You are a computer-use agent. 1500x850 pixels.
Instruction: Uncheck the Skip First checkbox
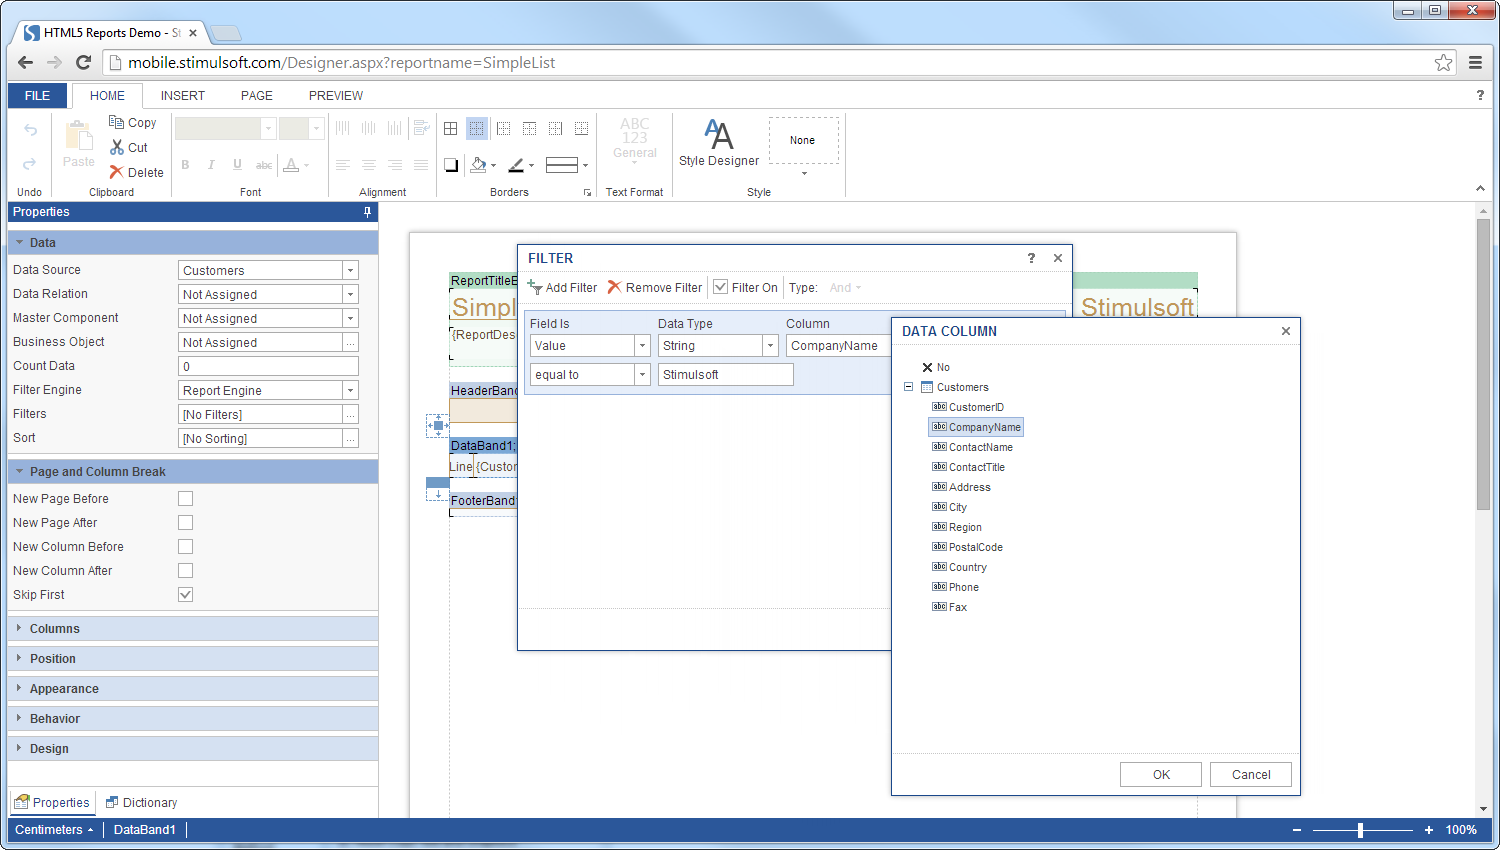(185, 594)
